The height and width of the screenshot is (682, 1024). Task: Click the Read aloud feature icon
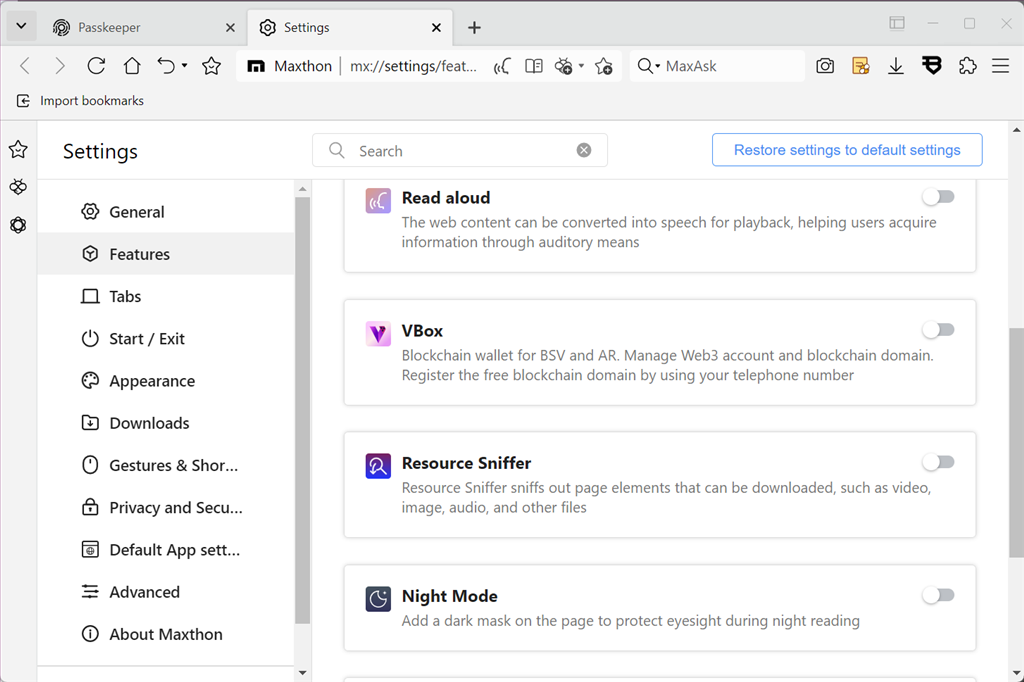click(378, 201)
